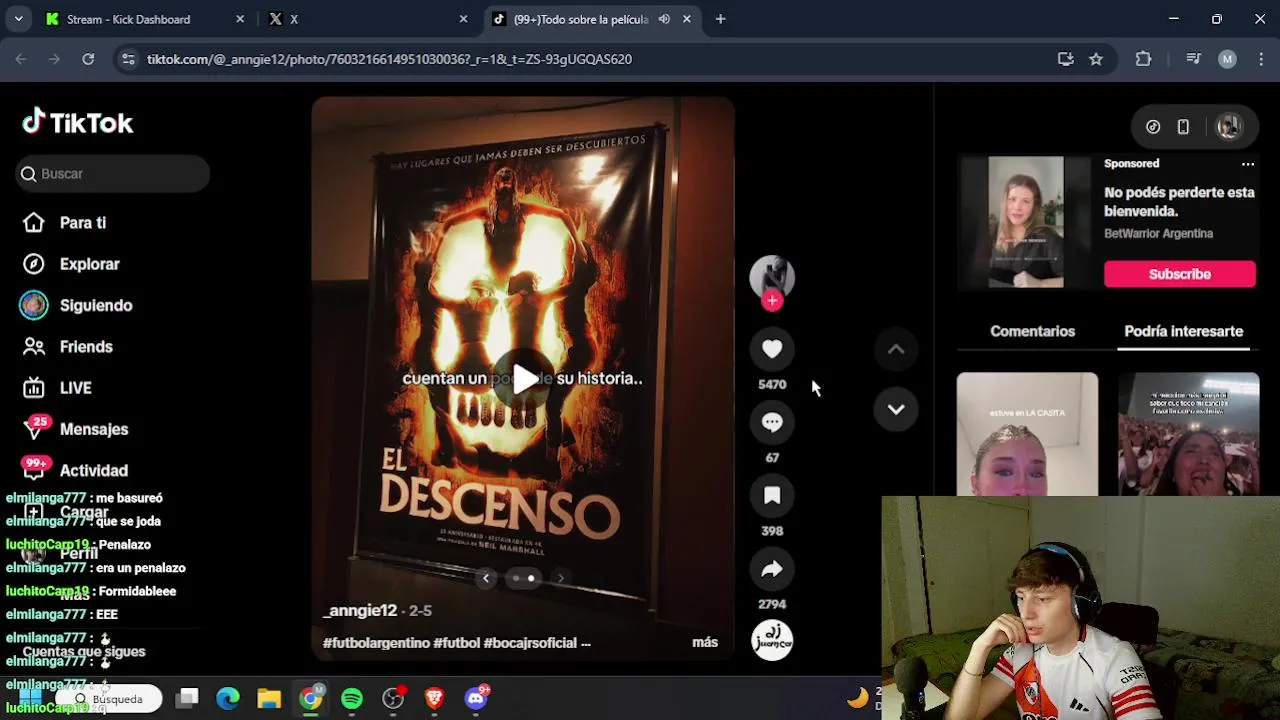Screen dimensions: 1280x720
Task: Reload the current page
Action: click(88, 59)
